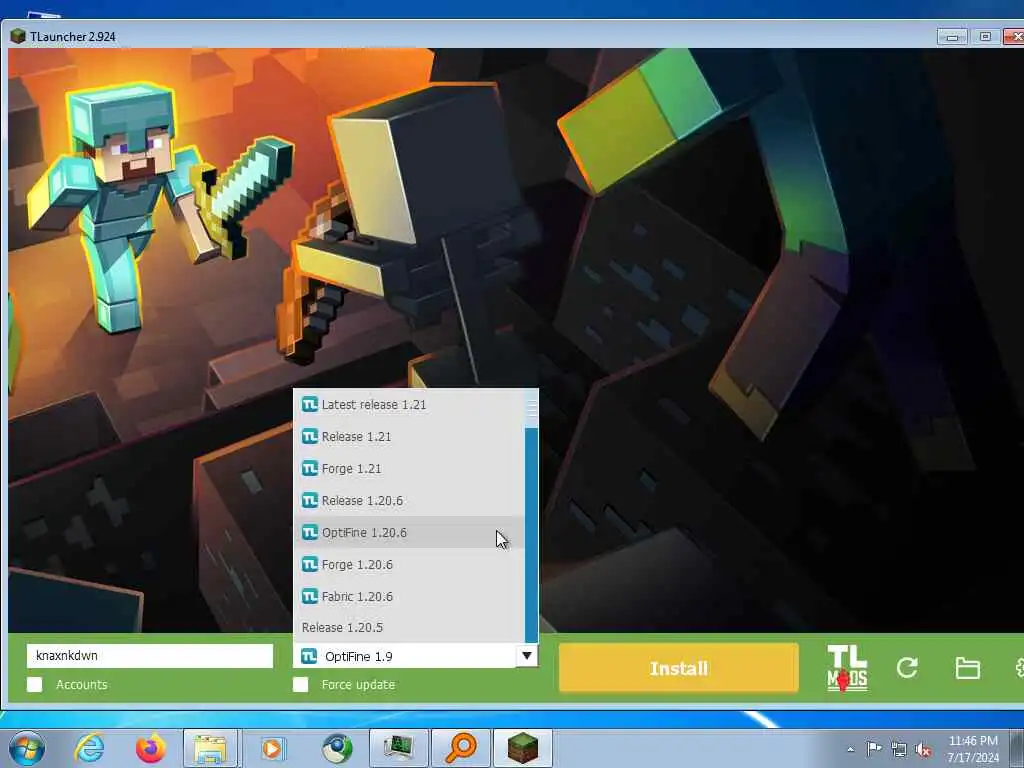Viewport: 1024px width, 768px height.
Task: Toggle the Accounts checkbox
Action: pos(35,684)
